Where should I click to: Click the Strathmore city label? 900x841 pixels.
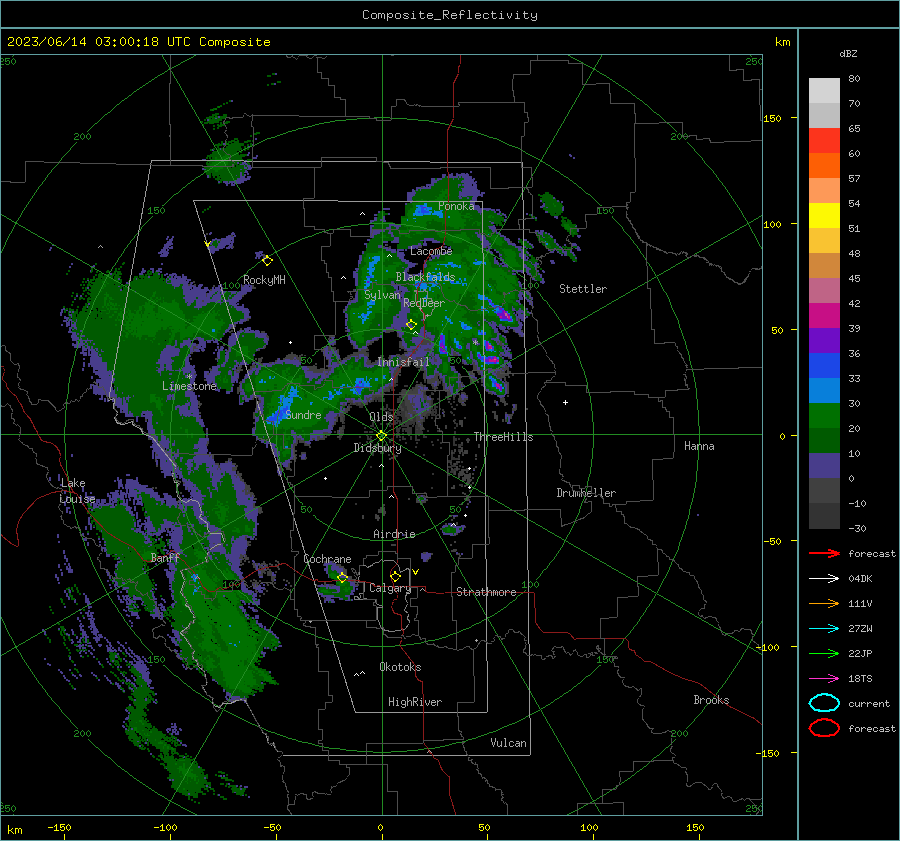pyautogui.click(x=486, y=592)
